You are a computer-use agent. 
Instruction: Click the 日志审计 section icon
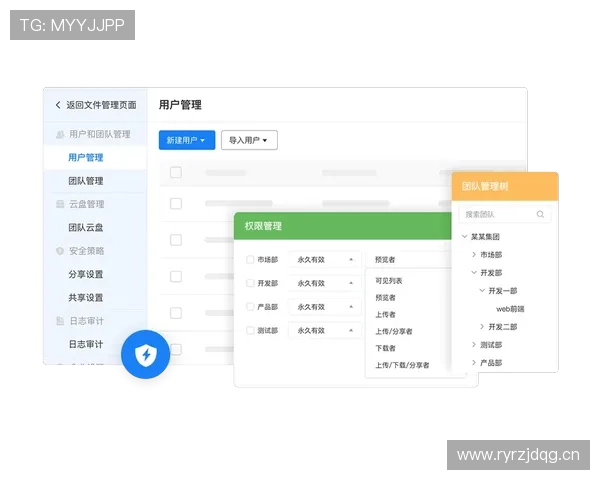[60, 321]
